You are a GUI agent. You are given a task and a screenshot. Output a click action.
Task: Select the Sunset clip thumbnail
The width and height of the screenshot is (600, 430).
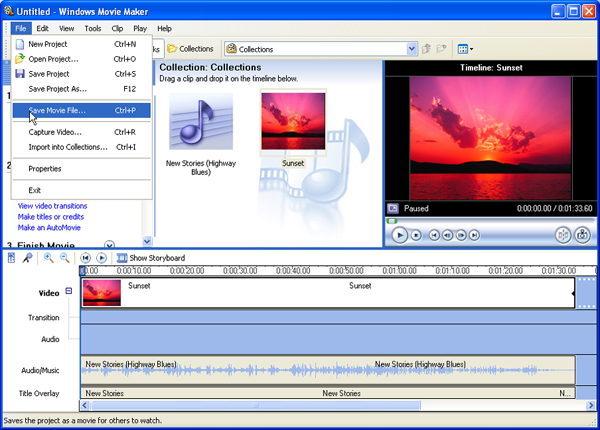(x=293, y=122)
